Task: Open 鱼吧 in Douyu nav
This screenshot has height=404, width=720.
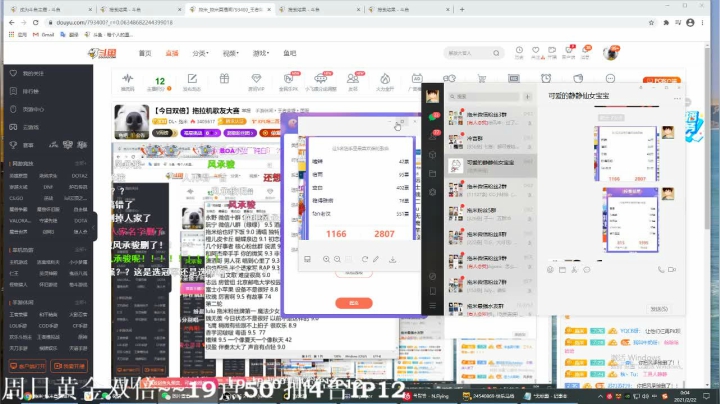Action: [289, 53]
